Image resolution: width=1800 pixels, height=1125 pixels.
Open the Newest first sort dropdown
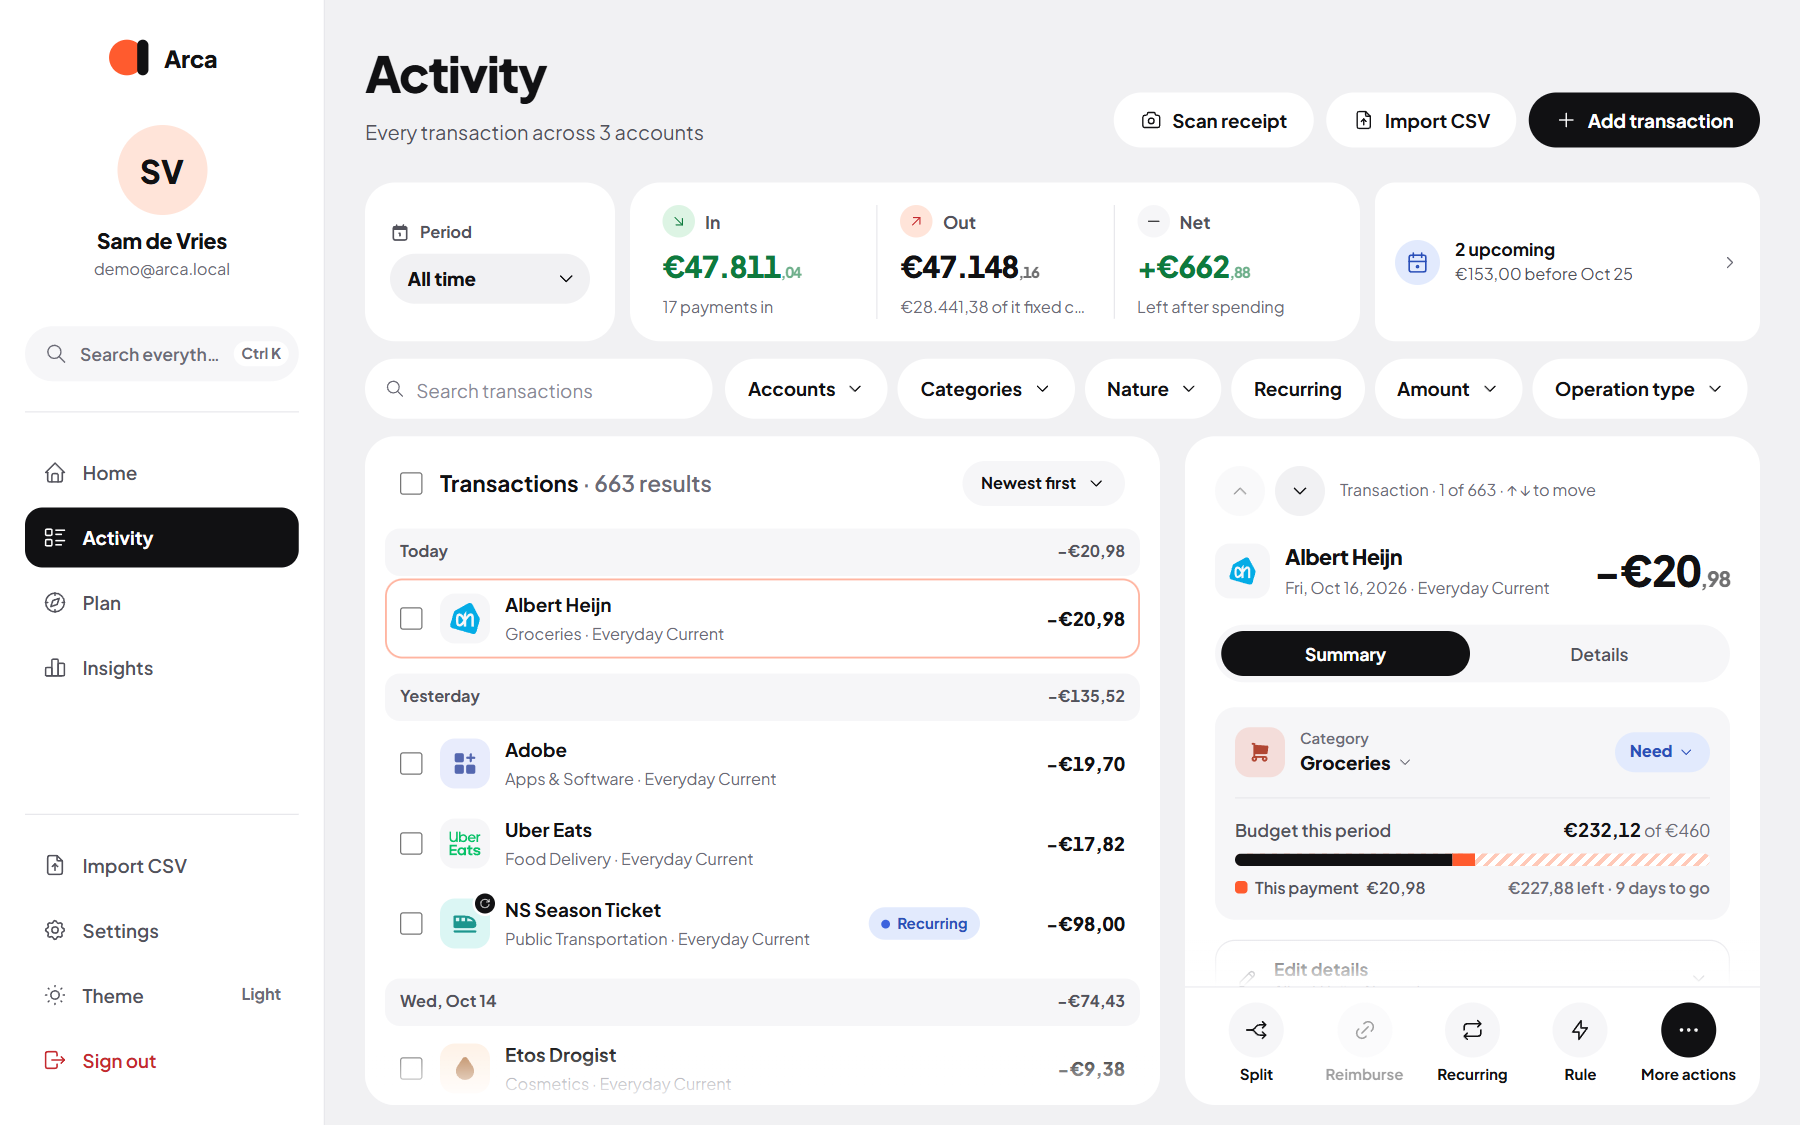(x=1043, y=483)
